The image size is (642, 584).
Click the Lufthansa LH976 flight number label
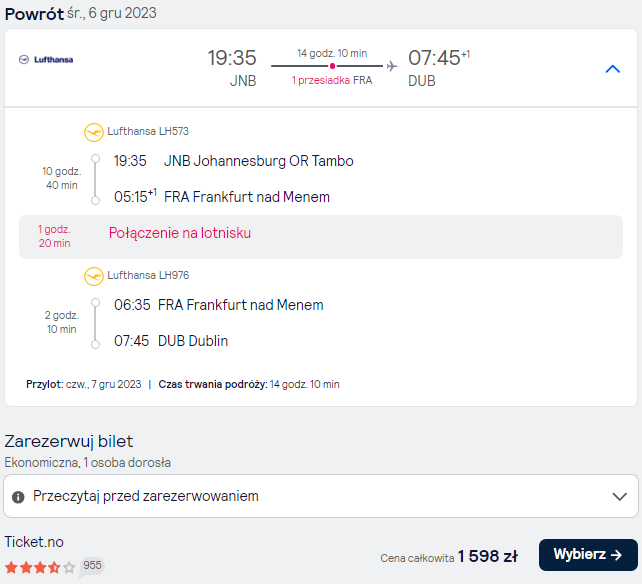click(x=148, y=275)
